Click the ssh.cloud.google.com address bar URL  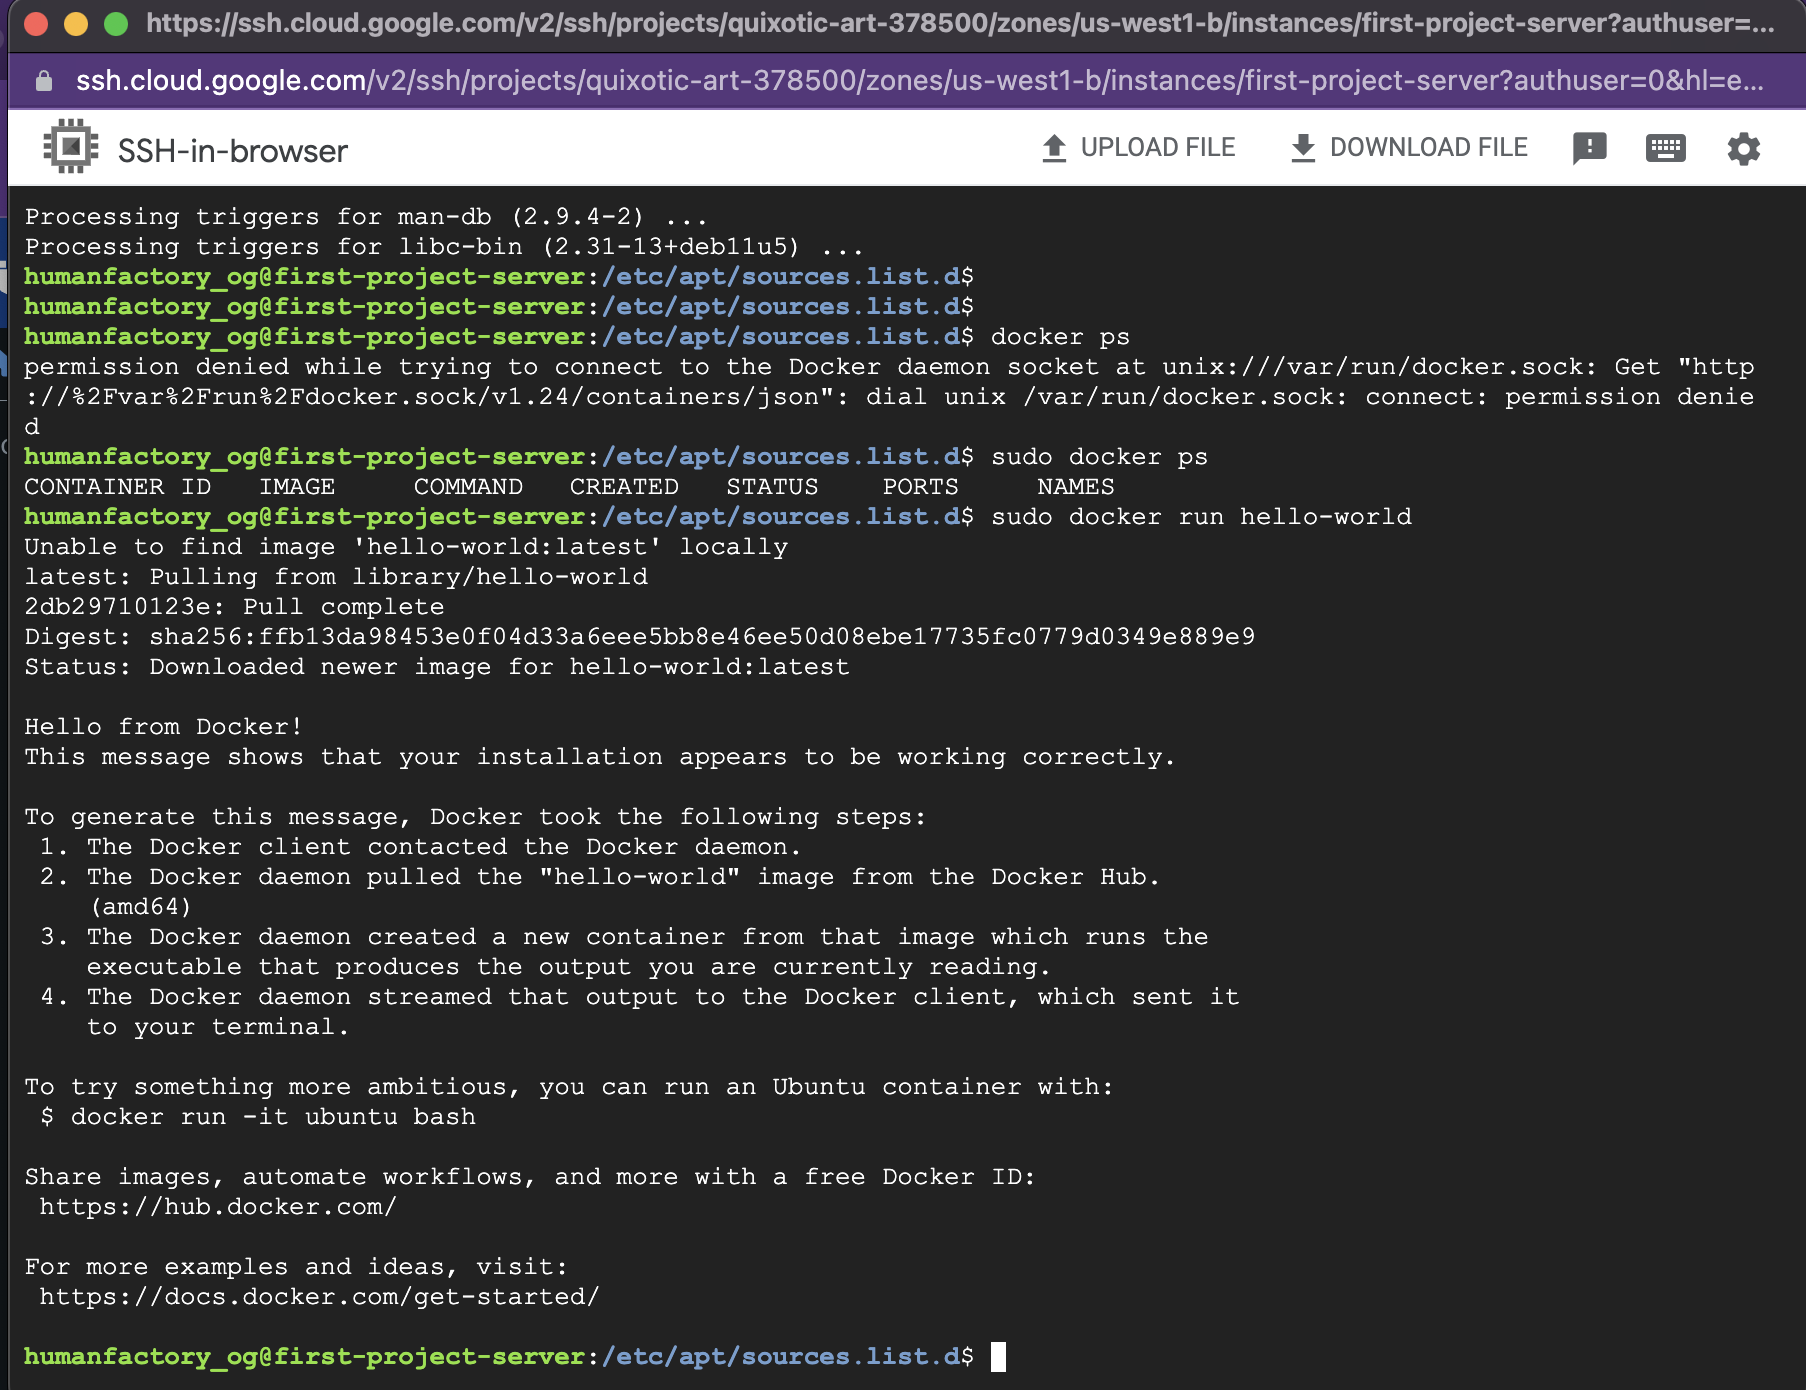919,81
